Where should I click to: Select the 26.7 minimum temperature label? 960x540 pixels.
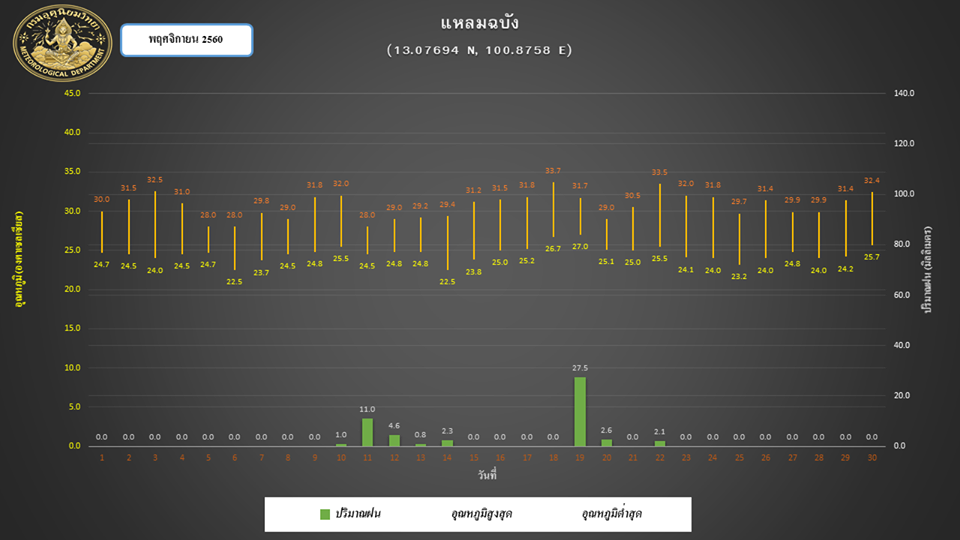(x=553, y=249)
